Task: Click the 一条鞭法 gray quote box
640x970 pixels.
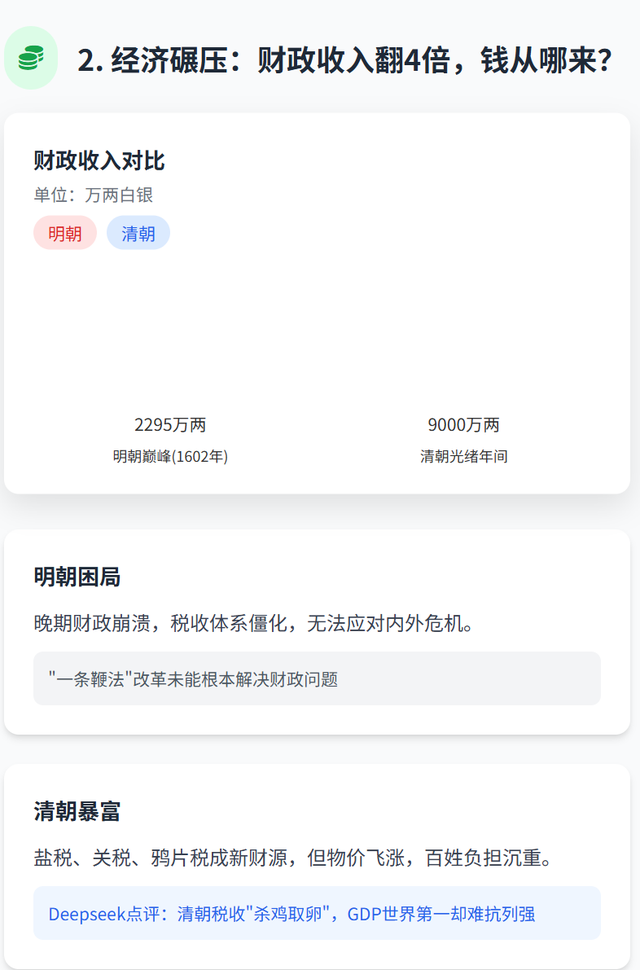Action: (317, 679)
